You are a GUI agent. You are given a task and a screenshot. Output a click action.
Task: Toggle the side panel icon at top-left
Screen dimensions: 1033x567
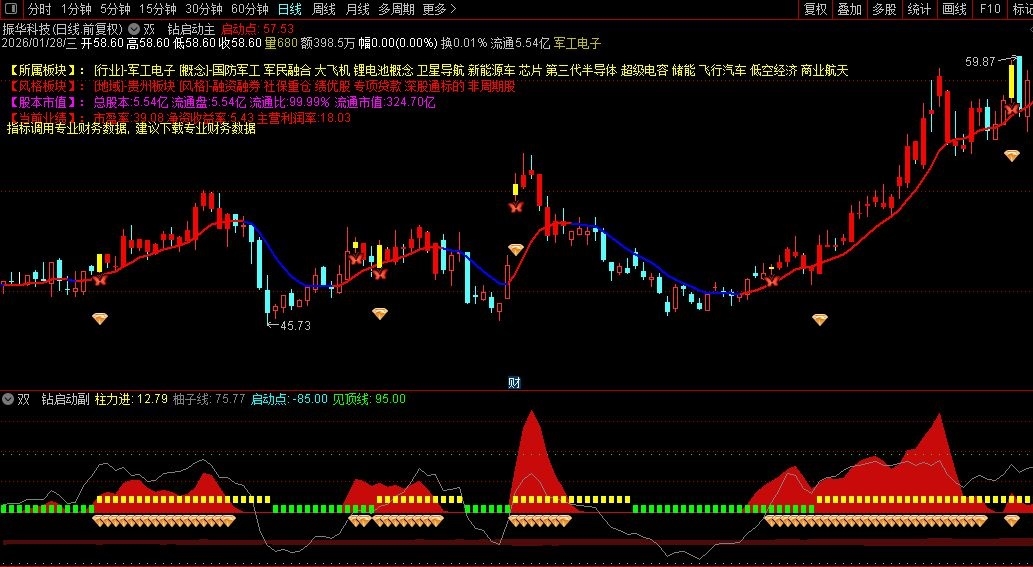click(11, 9)
